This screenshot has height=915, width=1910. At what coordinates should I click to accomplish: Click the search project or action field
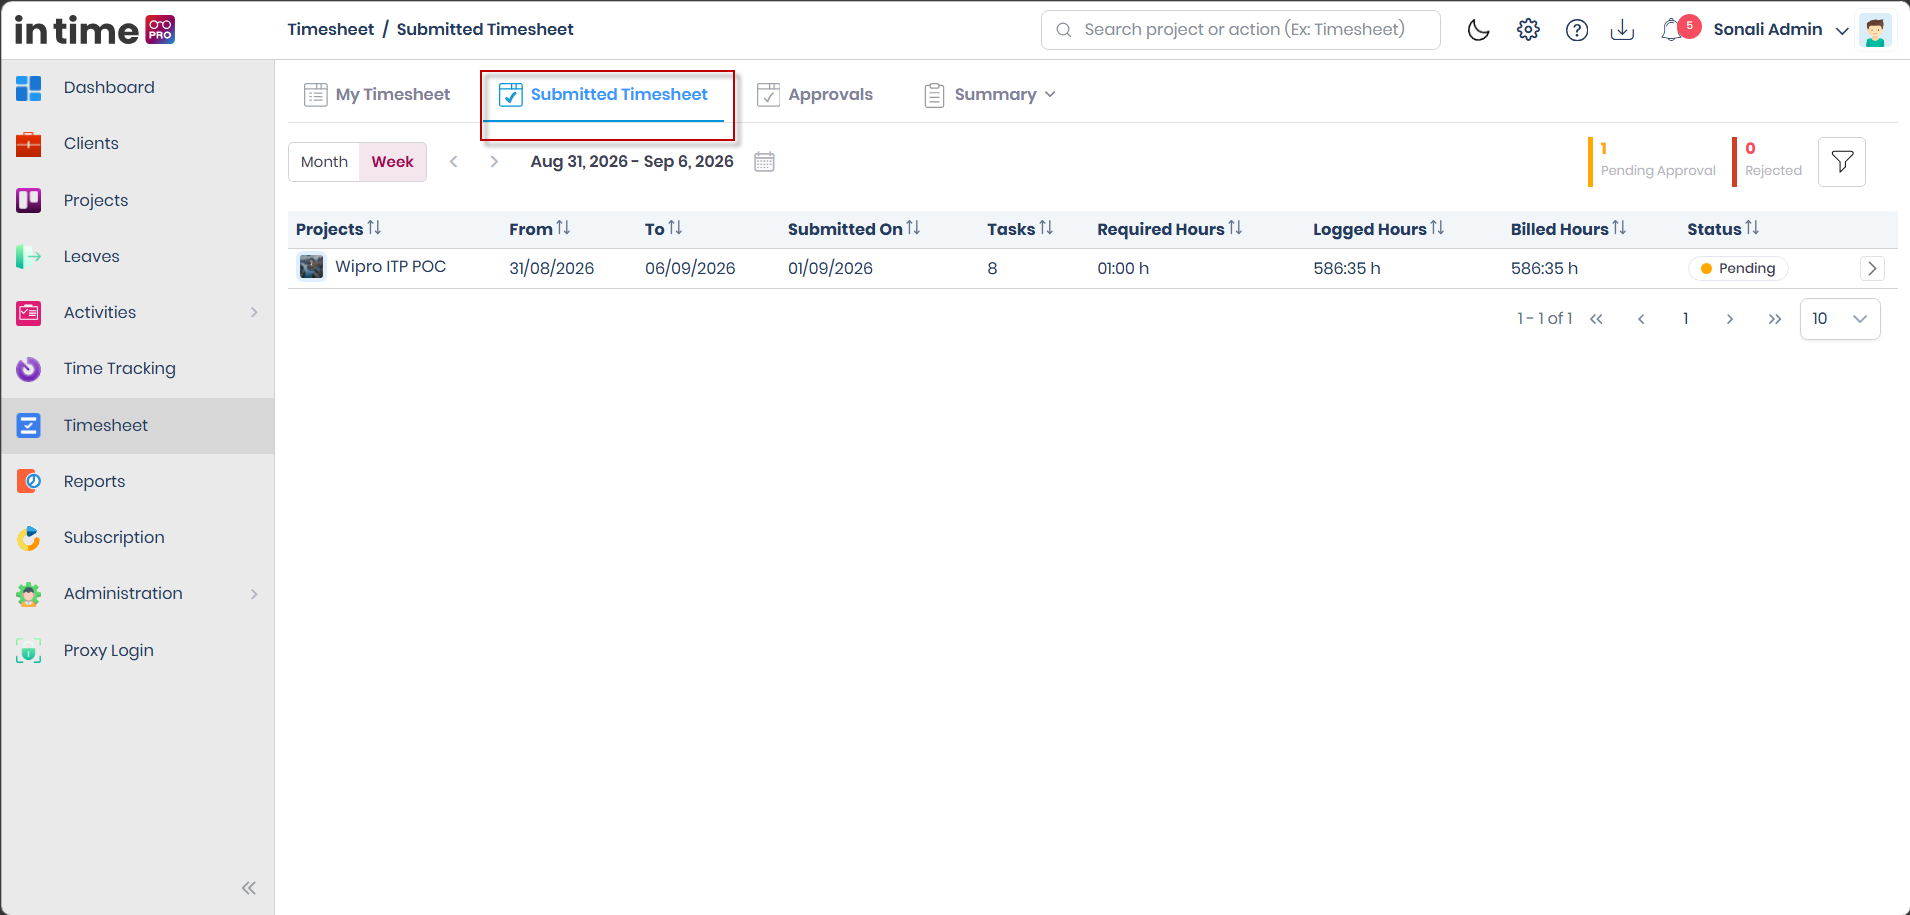coord(1241,30)
